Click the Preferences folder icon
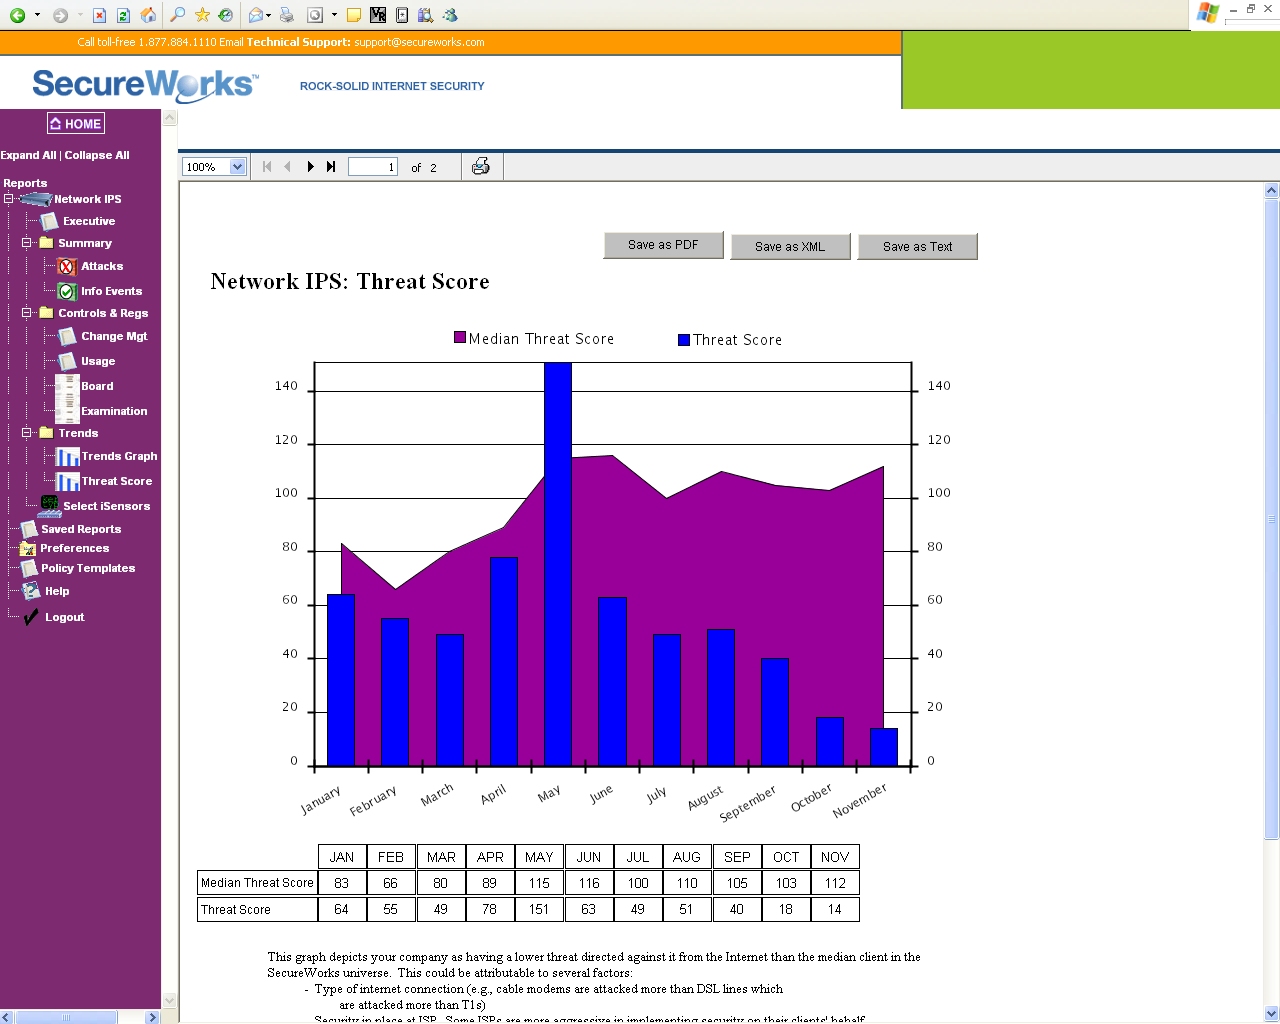The height and width of the screenshot is (1024, 1280). (x=28, y=548)
